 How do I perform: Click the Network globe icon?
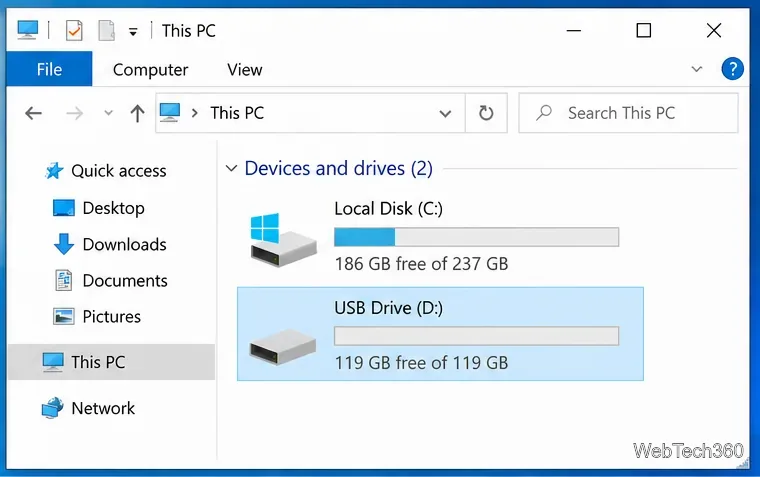click(53, 408)
